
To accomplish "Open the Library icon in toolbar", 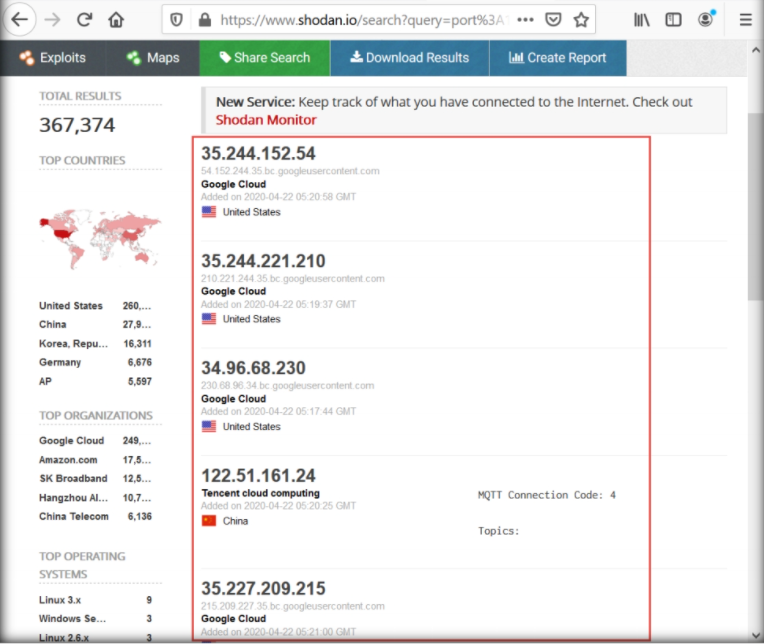I will pyautogui.click(x=642, y=20).
